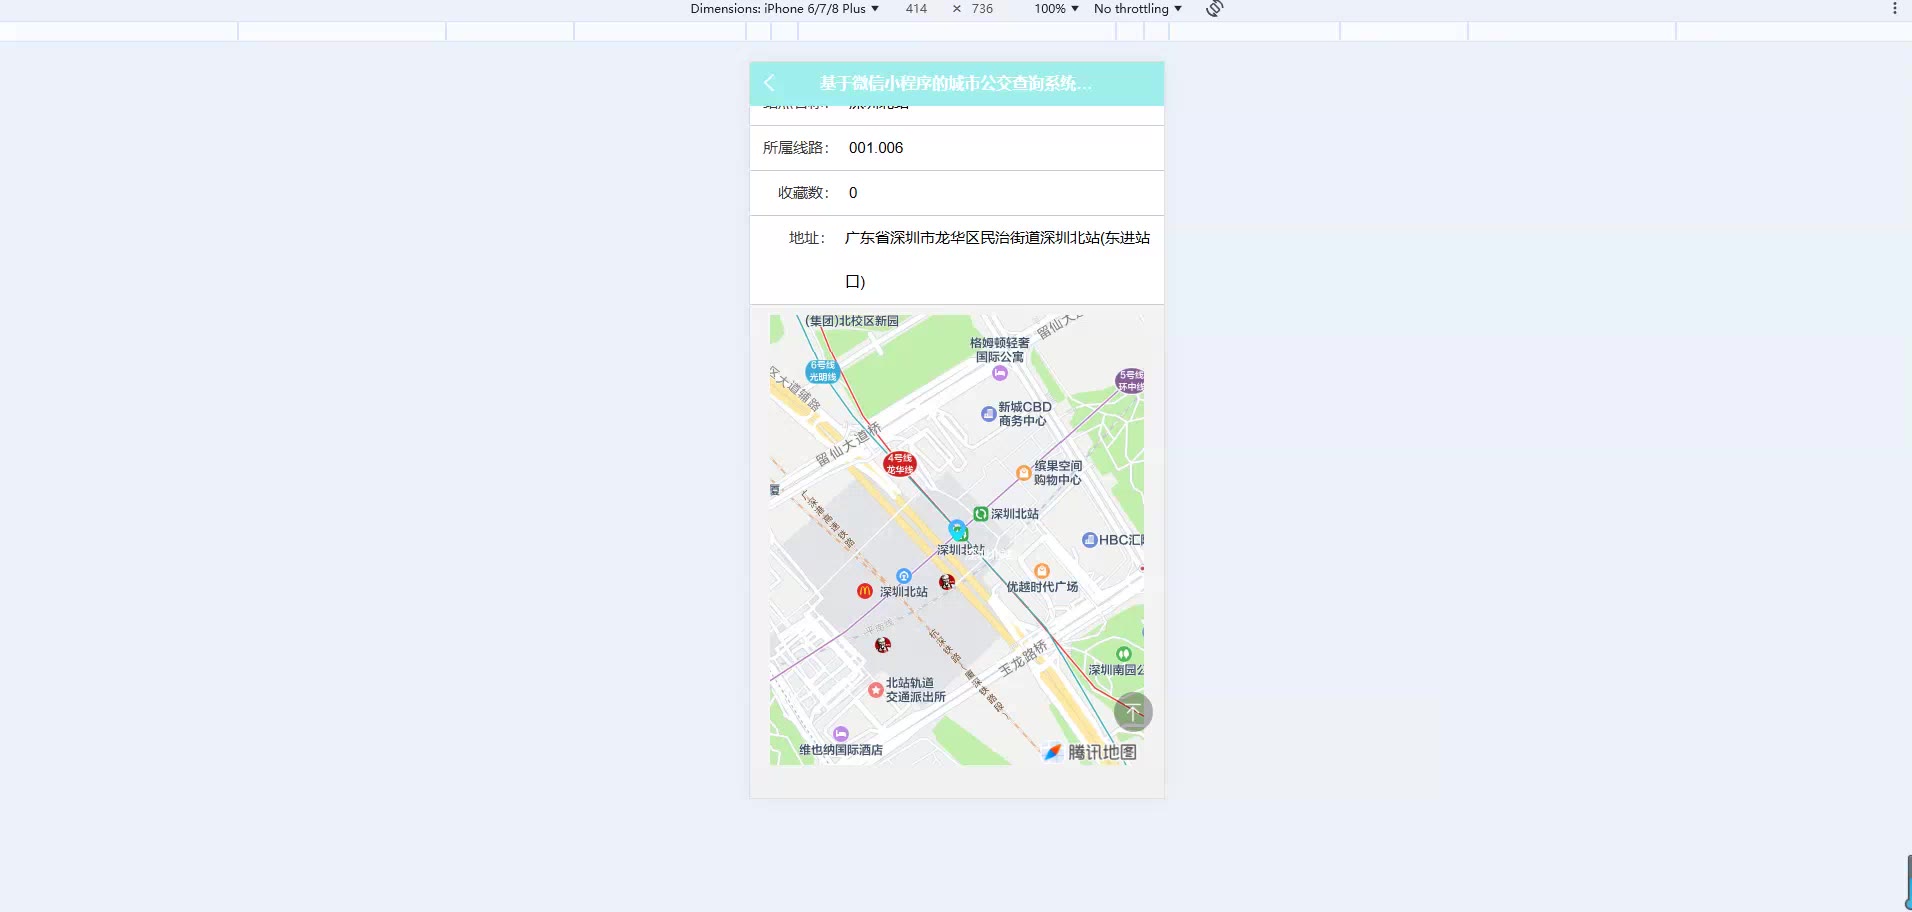Image resolution: width=1912 pixels, height=912 pixels.
Task: Edit the viewport width field 414
Action: coord(916,9)
